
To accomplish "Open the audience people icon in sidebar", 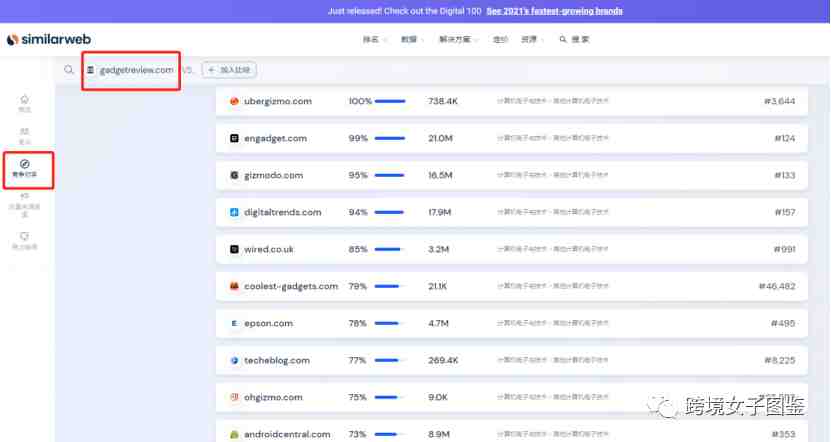I will pyautogui.click(x=24, y=131).
